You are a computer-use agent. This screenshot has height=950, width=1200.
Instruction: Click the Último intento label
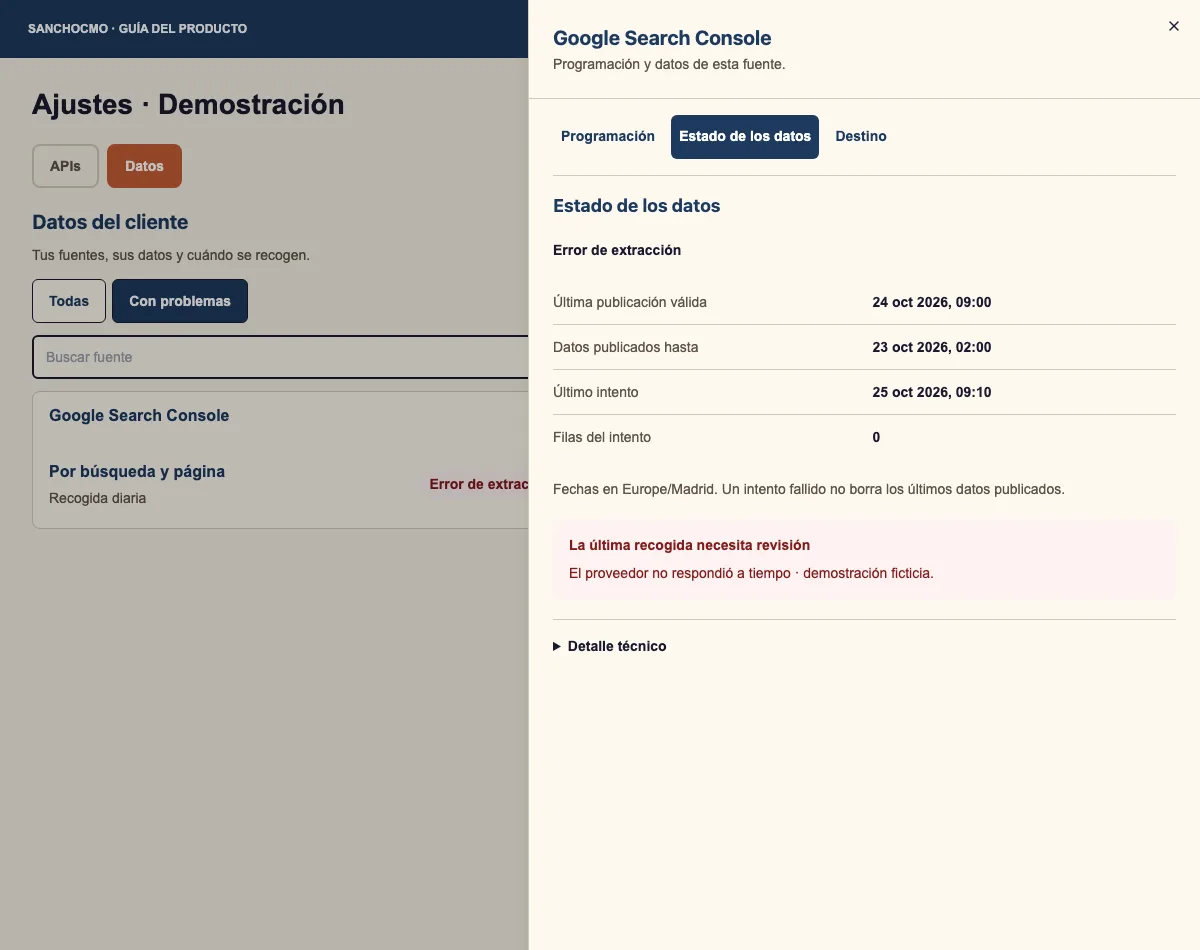click(596, 392)
